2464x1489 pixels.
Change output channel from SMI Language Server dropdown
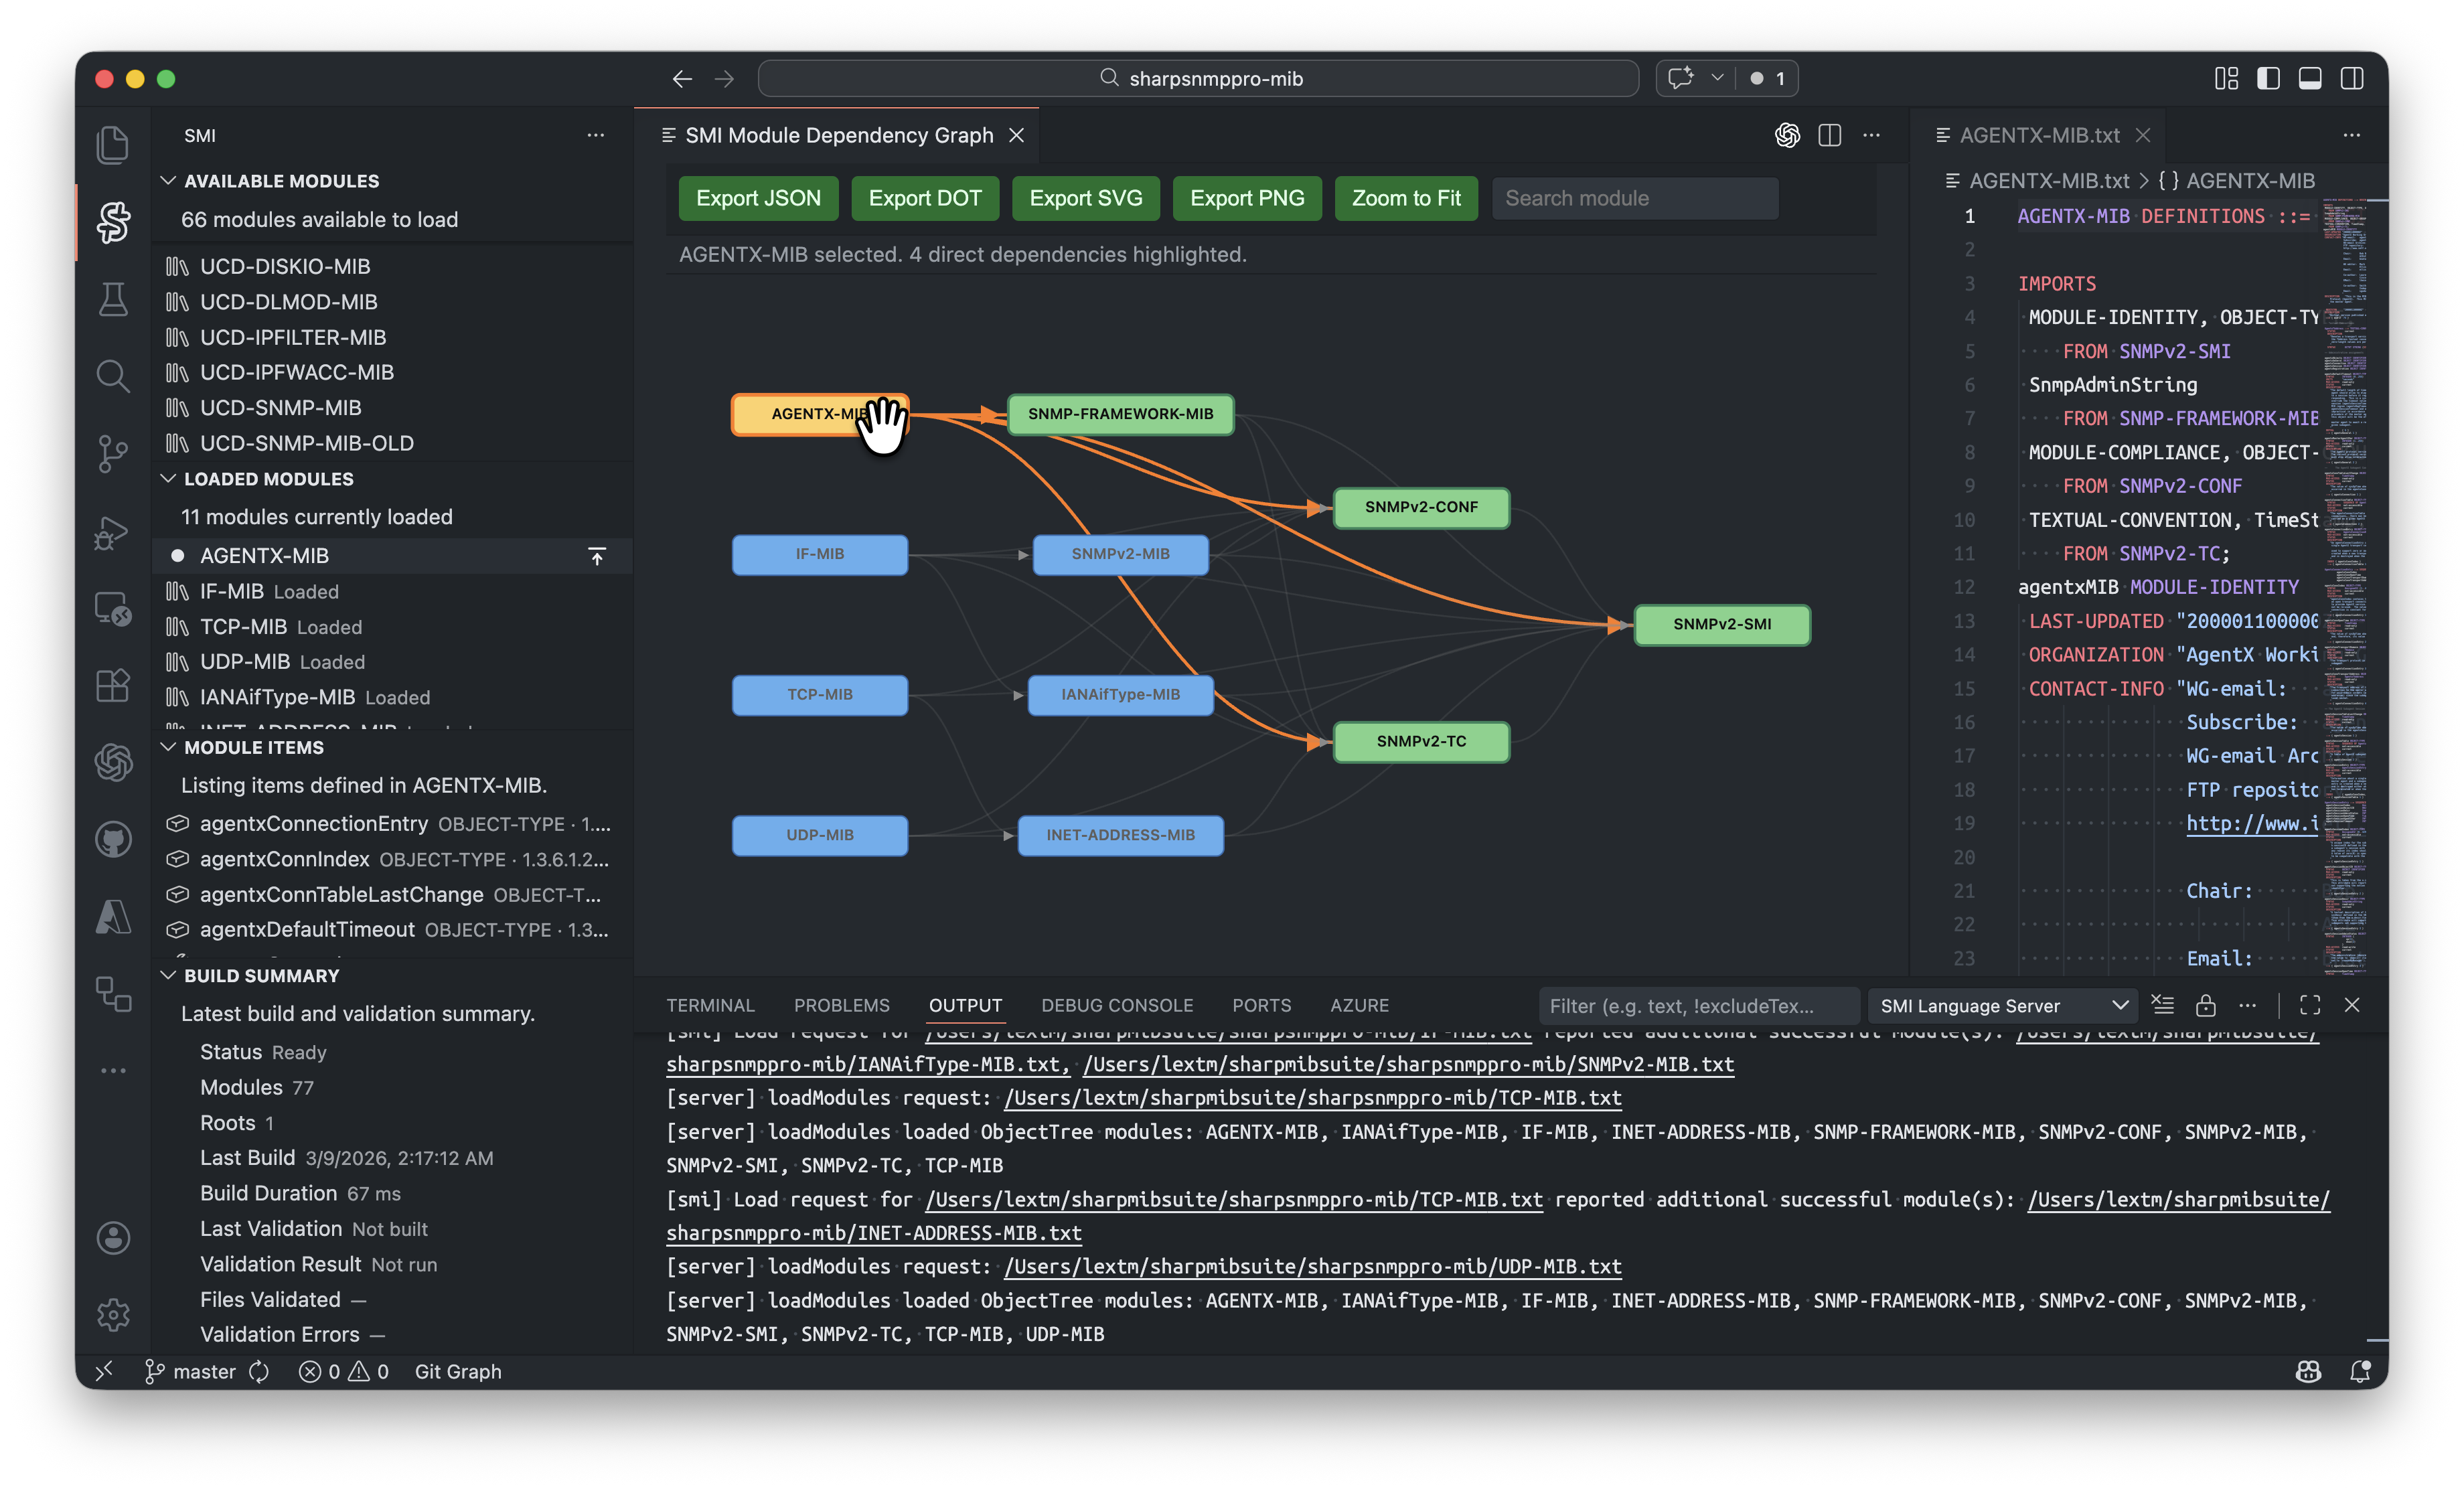pyautogui.click(x=2002, y=1005)
